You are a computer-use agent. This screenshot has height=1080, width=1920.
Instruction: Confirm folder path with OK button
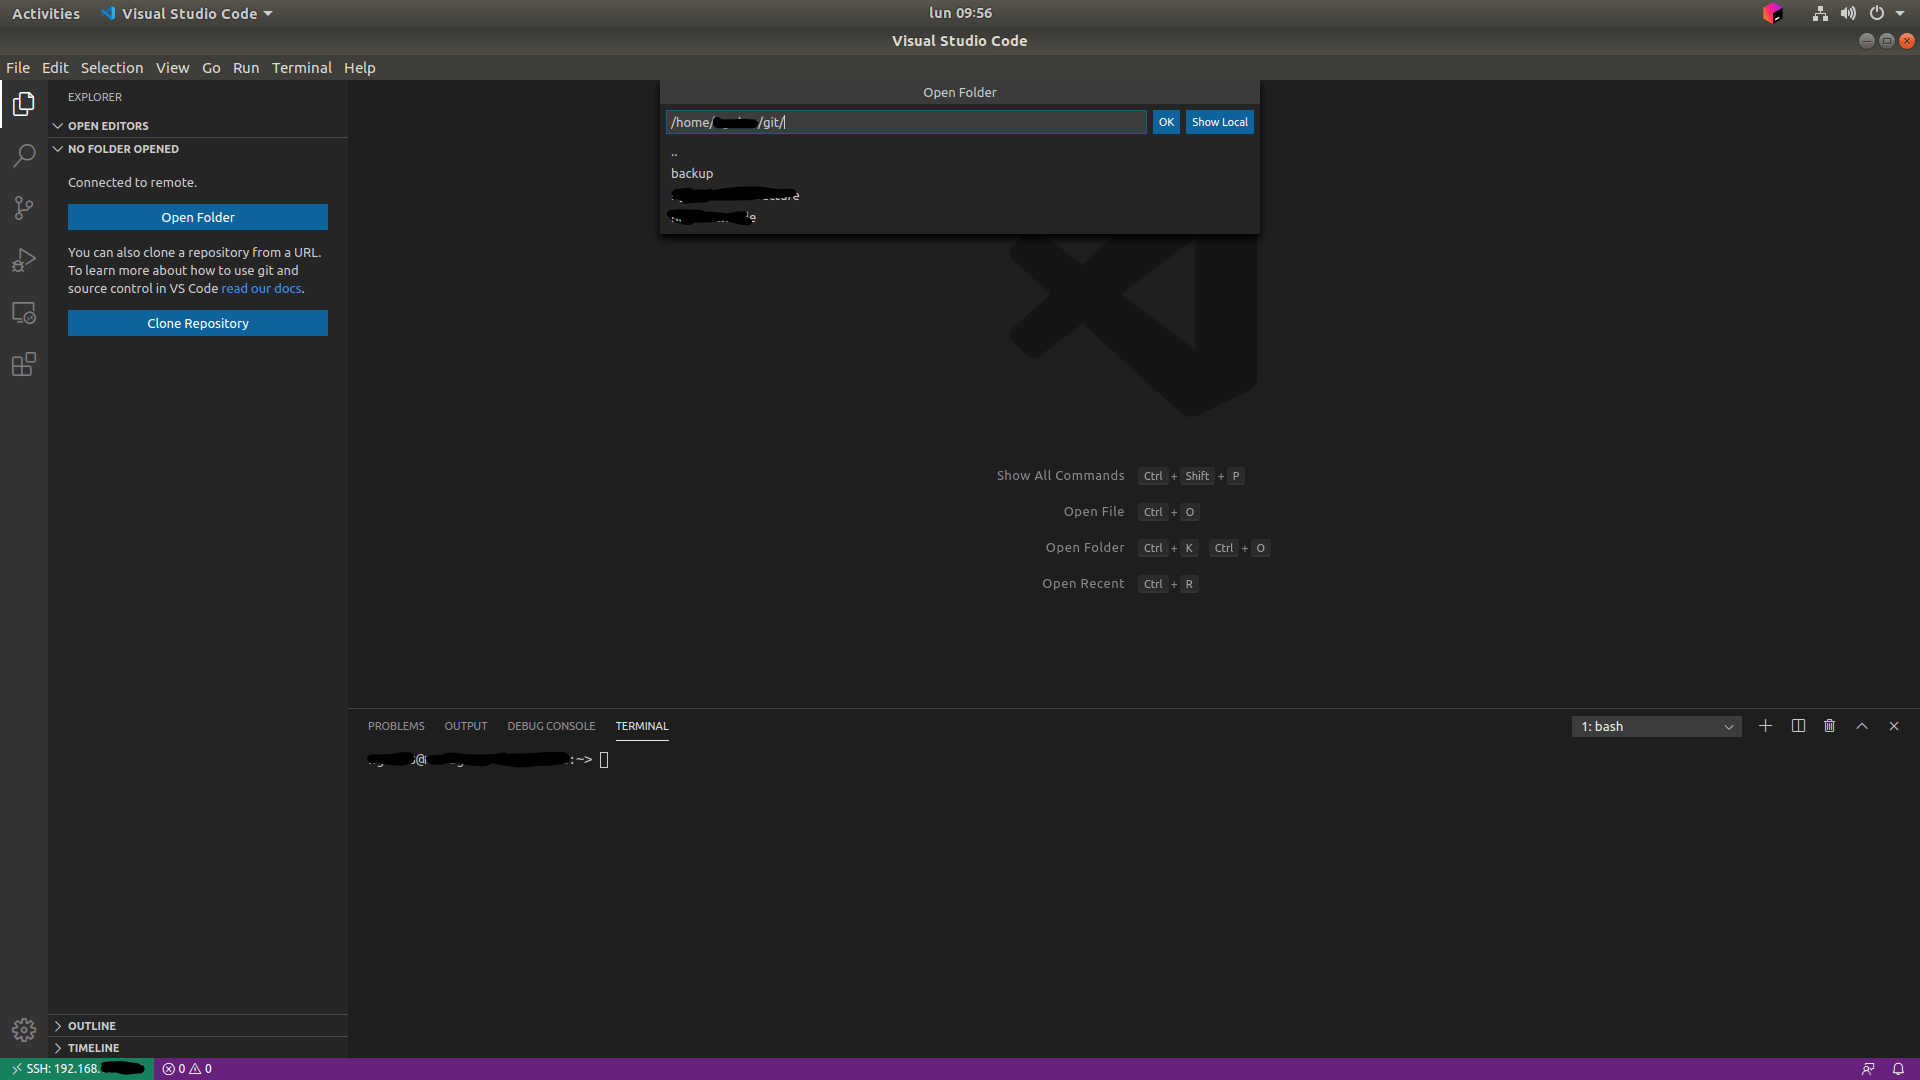(1166, 122)
